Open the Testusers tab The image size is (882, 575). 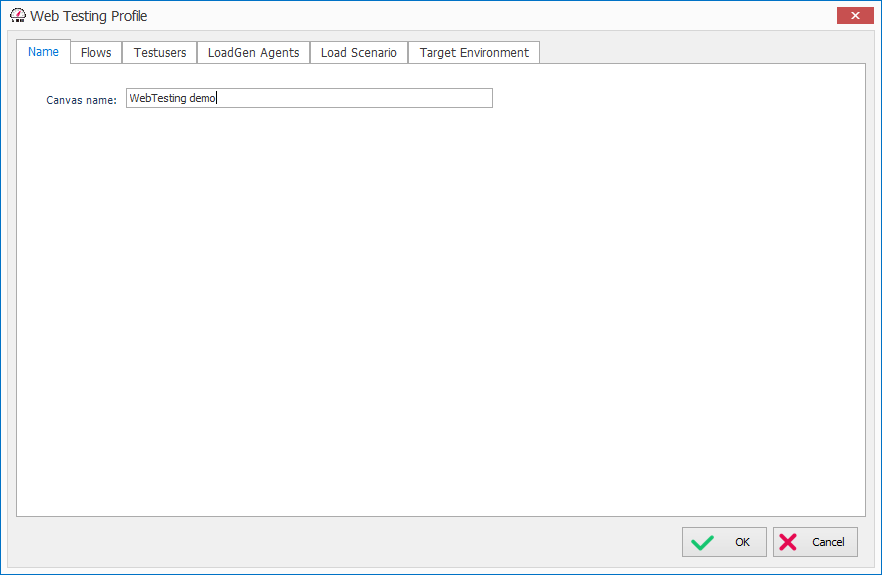click(x=160, y=53)
